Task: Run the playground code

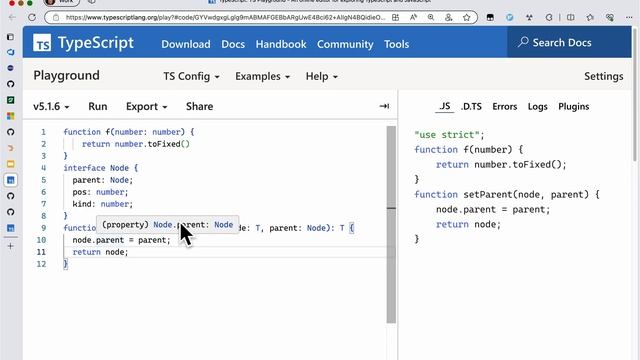Action: pyautogui.click(x=98, y=107)
